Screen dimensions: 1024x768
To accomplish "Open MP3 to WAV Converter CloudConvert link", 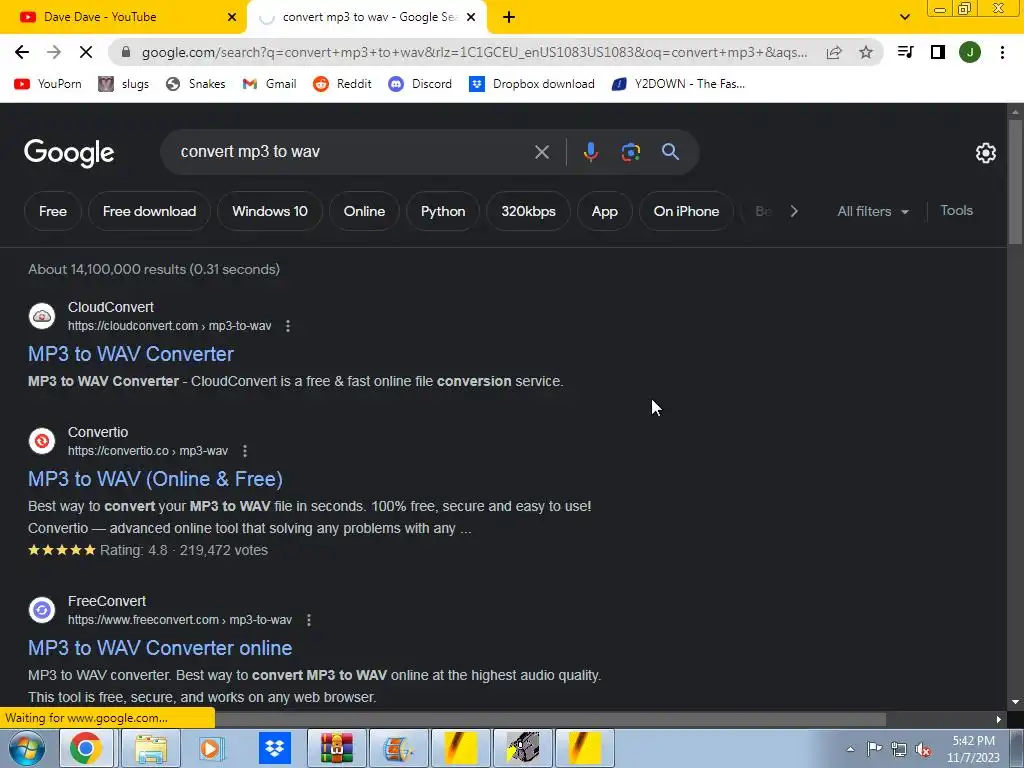I will coord(131,354).
